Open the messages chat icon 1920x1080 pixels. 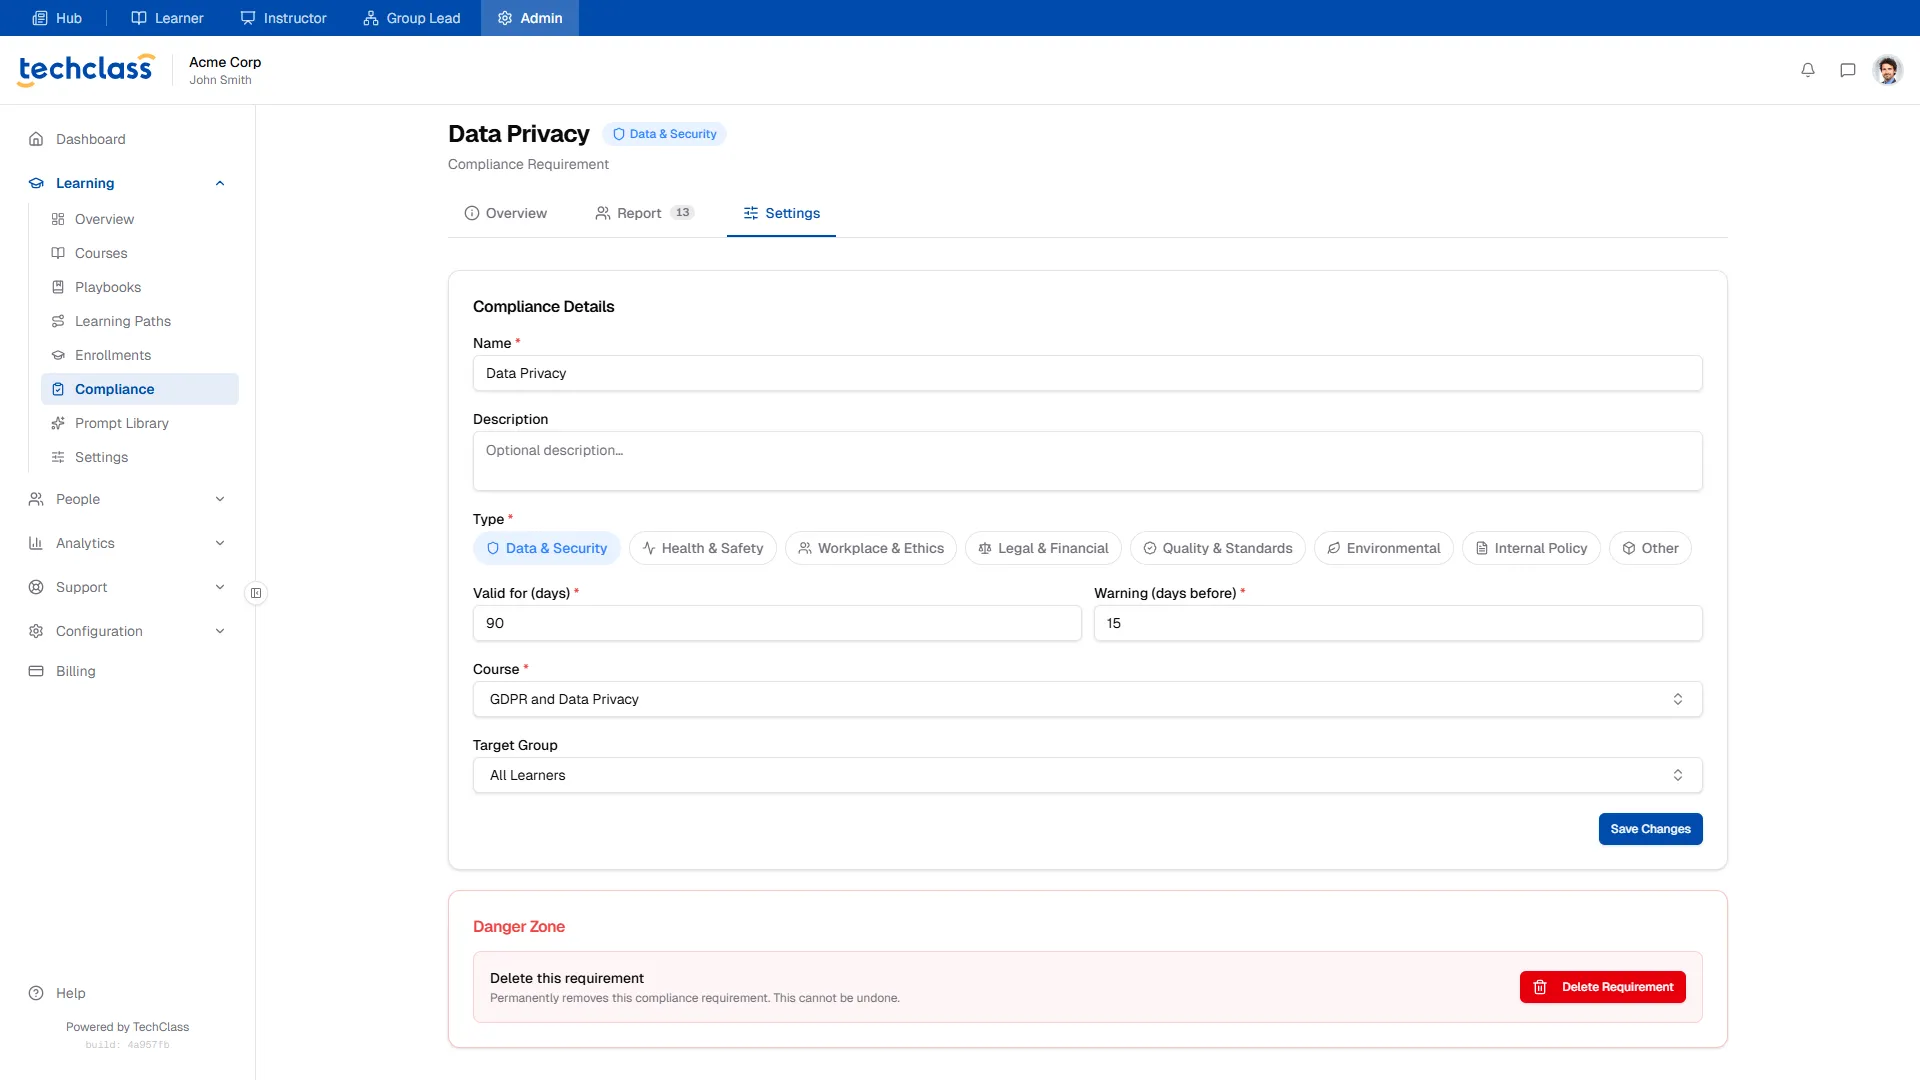(x=1848, y=70)
